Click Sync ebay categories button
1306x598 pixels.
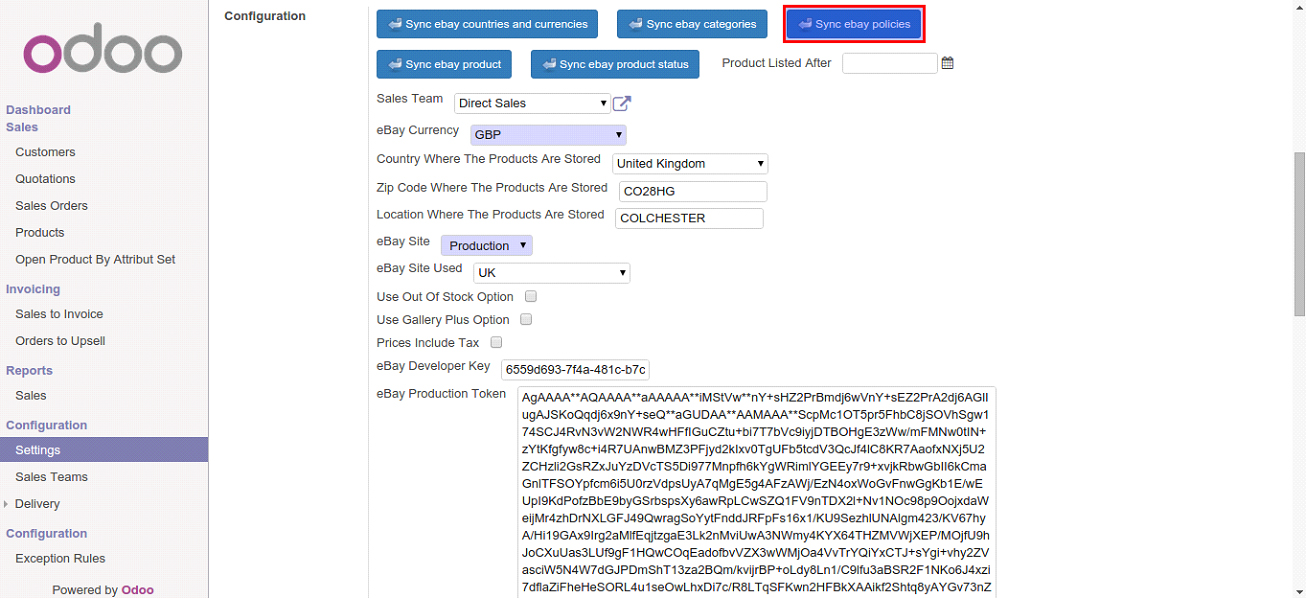[692, 24]
